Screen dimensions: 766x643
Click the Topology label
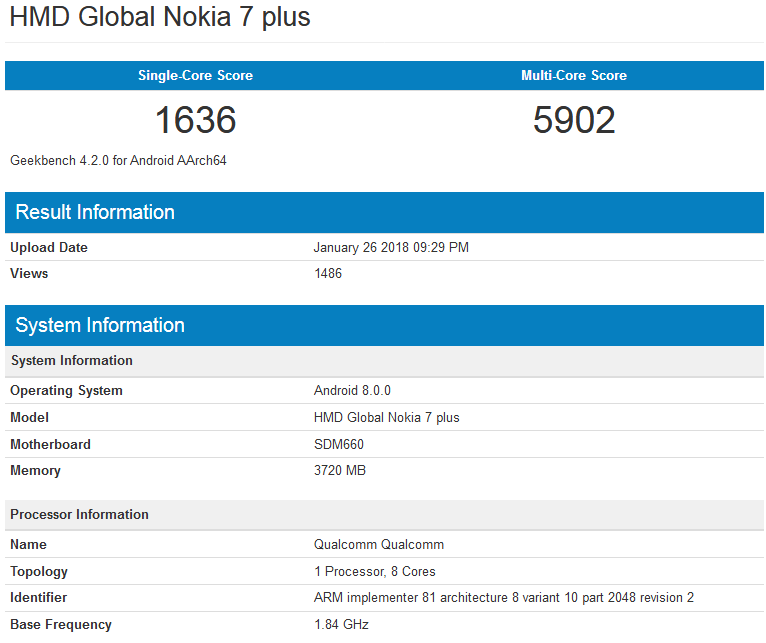(39, 572)
